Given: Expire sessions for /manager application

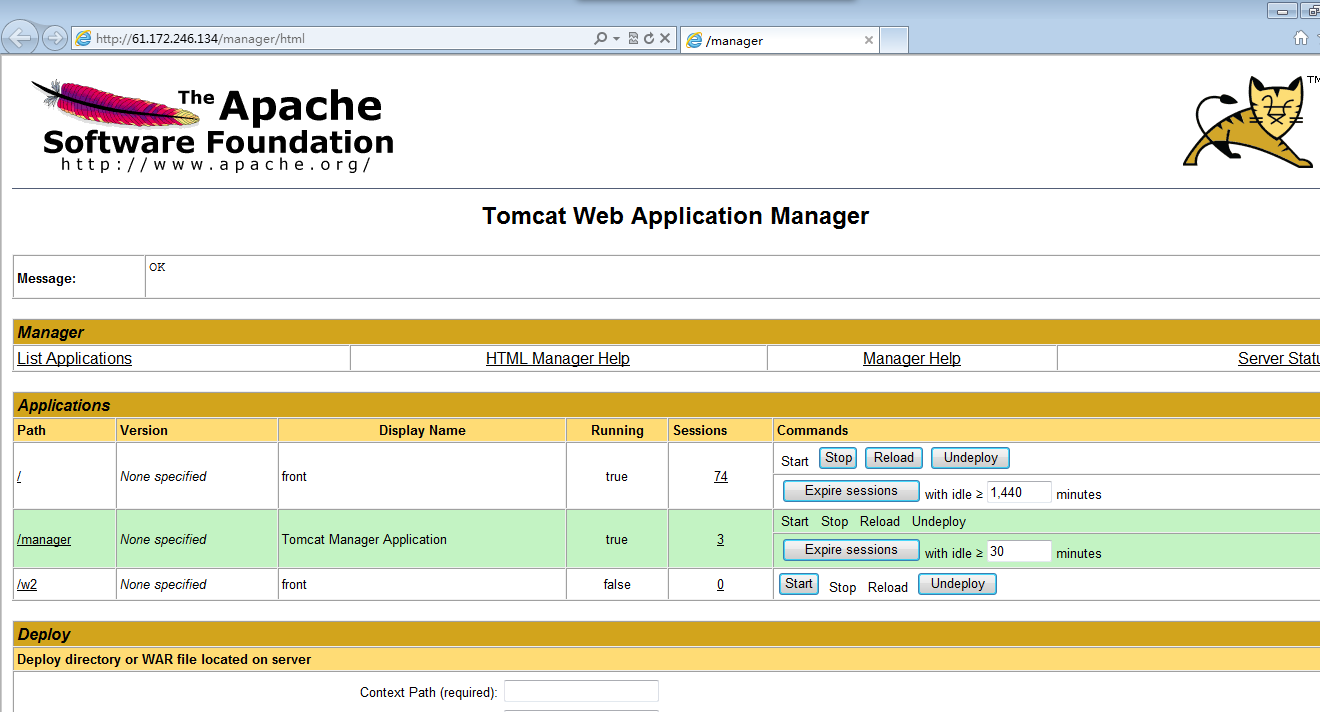Looking at the screenshot, I should [x=851, y=550].
